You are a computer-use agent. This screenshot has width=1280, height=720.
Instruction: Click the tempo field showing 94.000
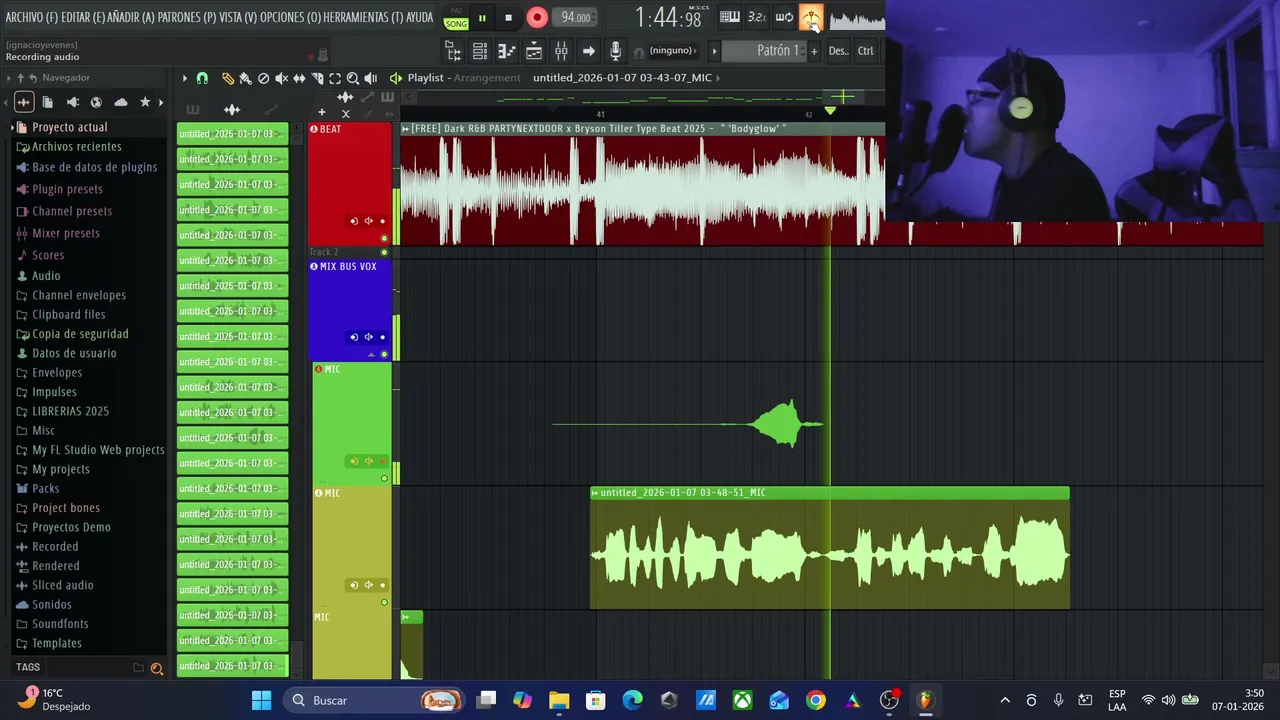[575, 17]
